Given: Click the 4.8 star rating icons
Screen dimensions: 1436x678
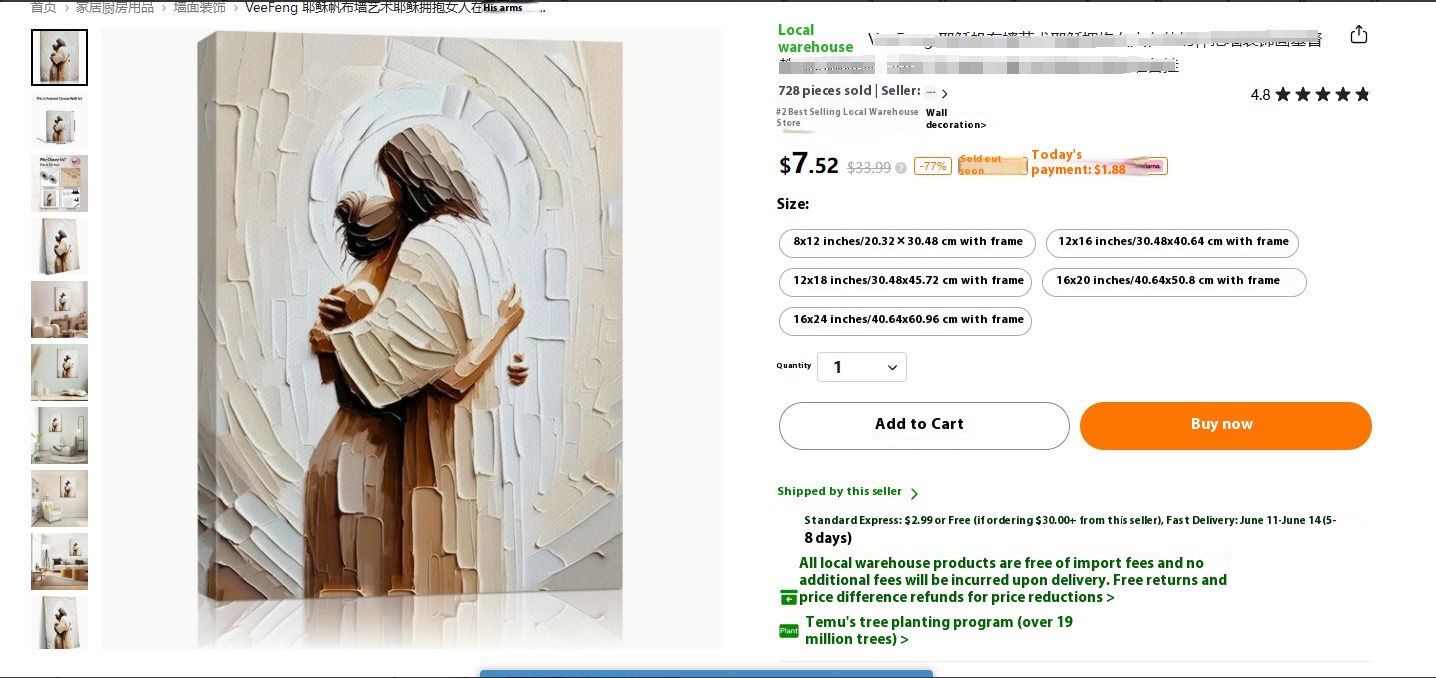Looking at the screenshot, I should click(x=1322, y=95).
